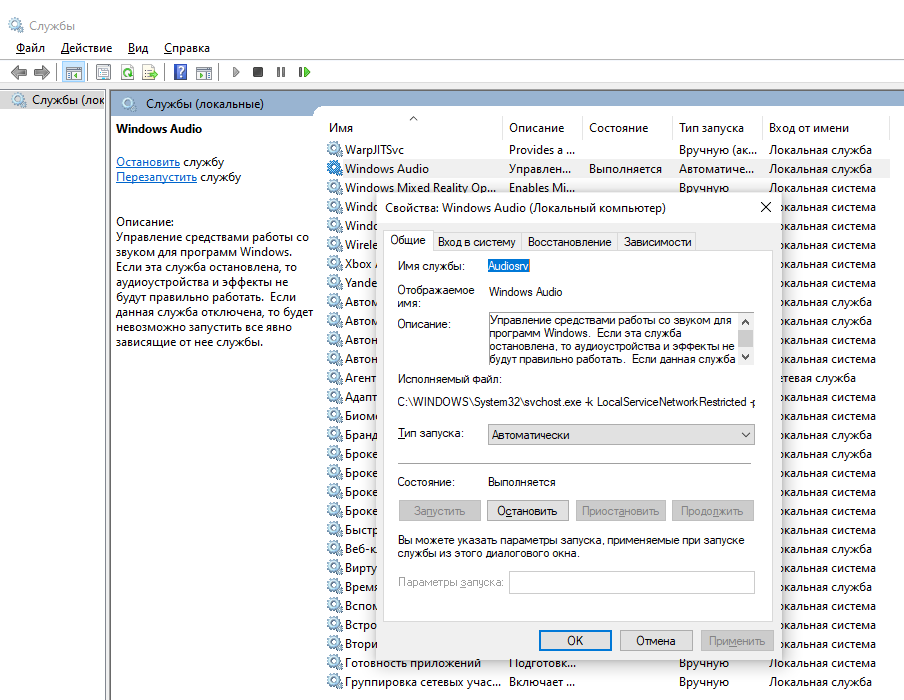Viewport: 904px width, 700px height.
Task: Click gear icon of Windows Mixed Reality row
Action: pyautogui.click(x=335, y=187)
